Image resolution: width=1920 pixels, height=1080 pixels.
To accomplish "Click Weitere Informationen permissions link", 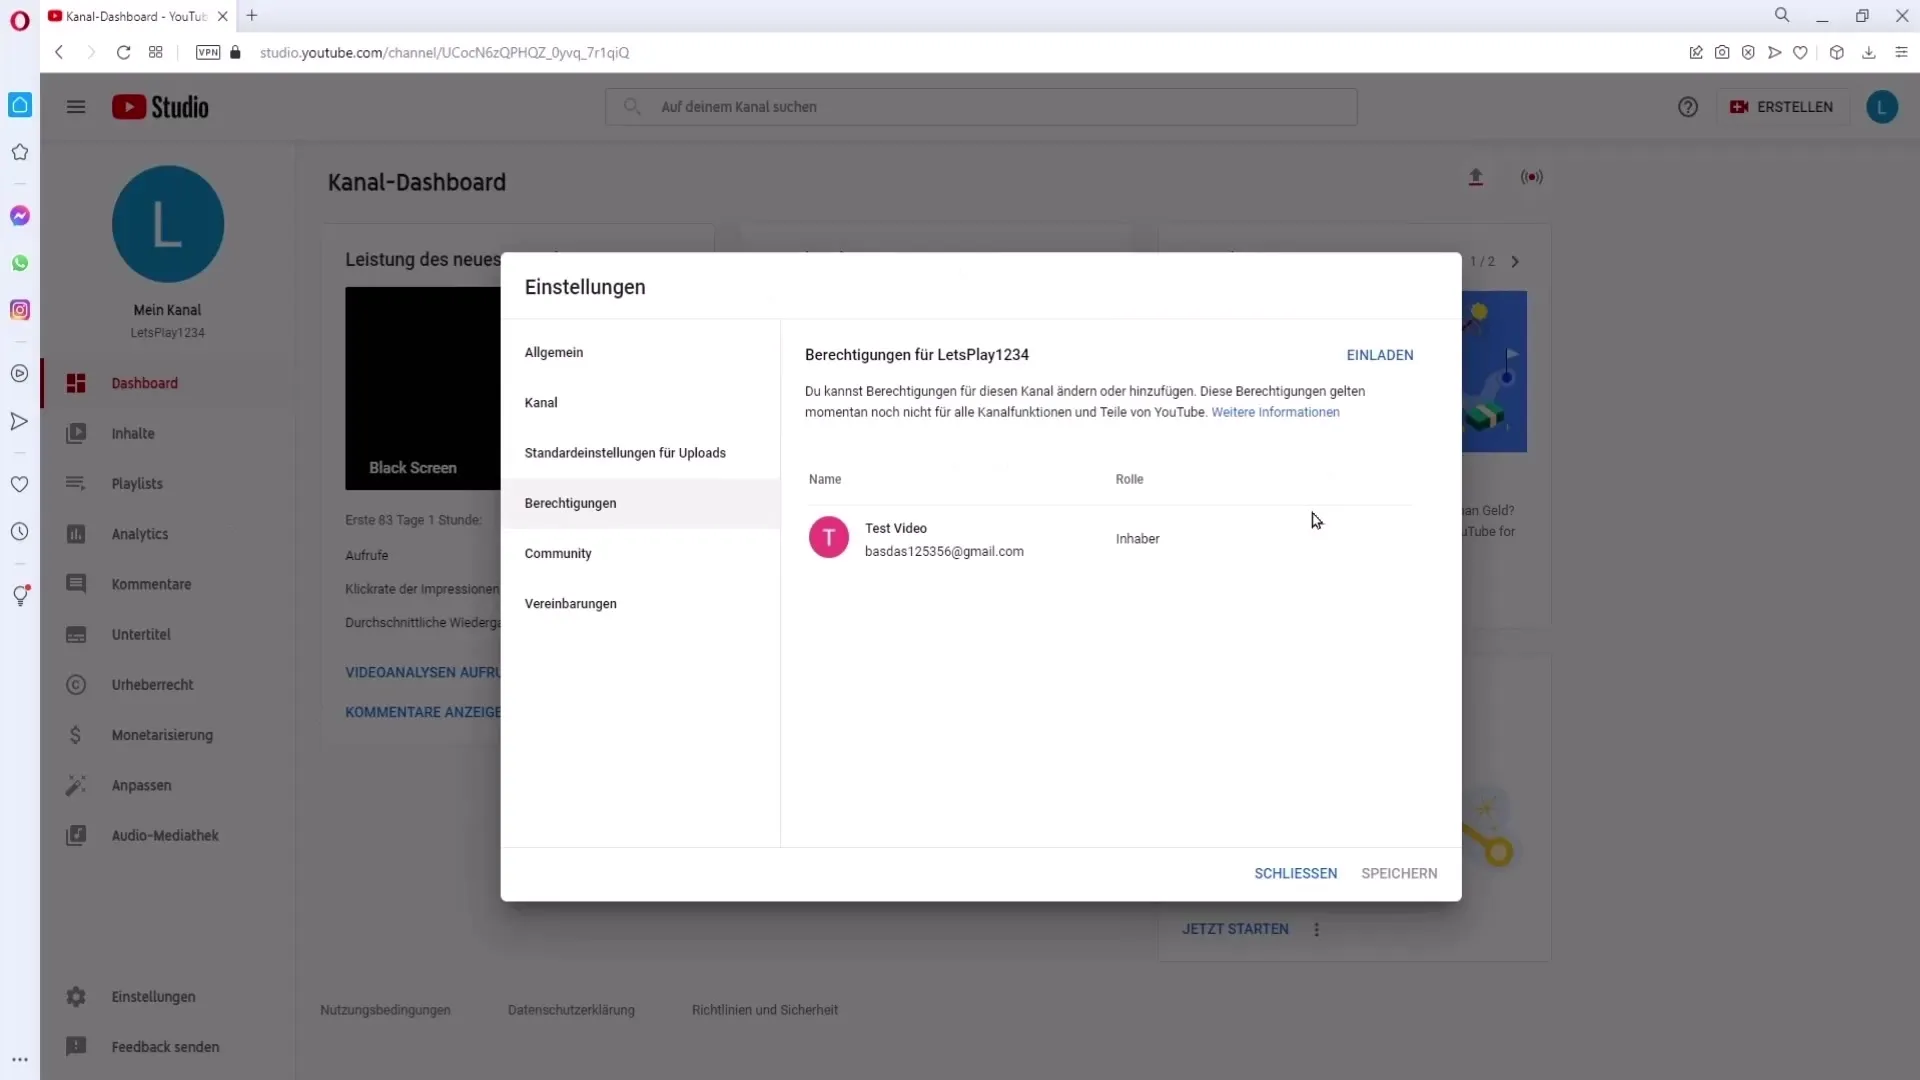I will point(1275,411).
